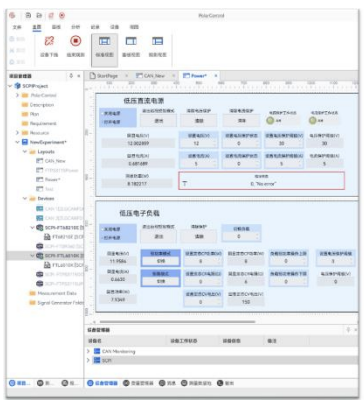Close the 项目管理器 project panel
Viewport: 364px width, 408px height.
[x=79, y=76]
